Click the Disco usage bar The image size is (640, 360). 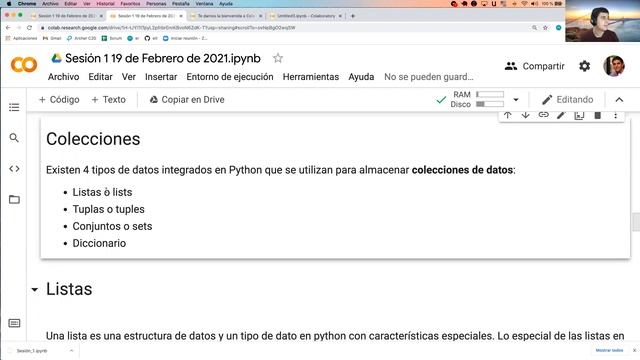tap(490, 104)
